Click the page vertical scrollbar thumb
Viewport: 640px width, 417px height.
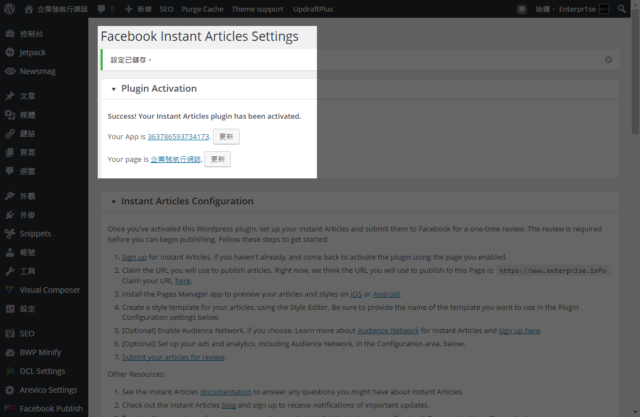tap(635, 70)
